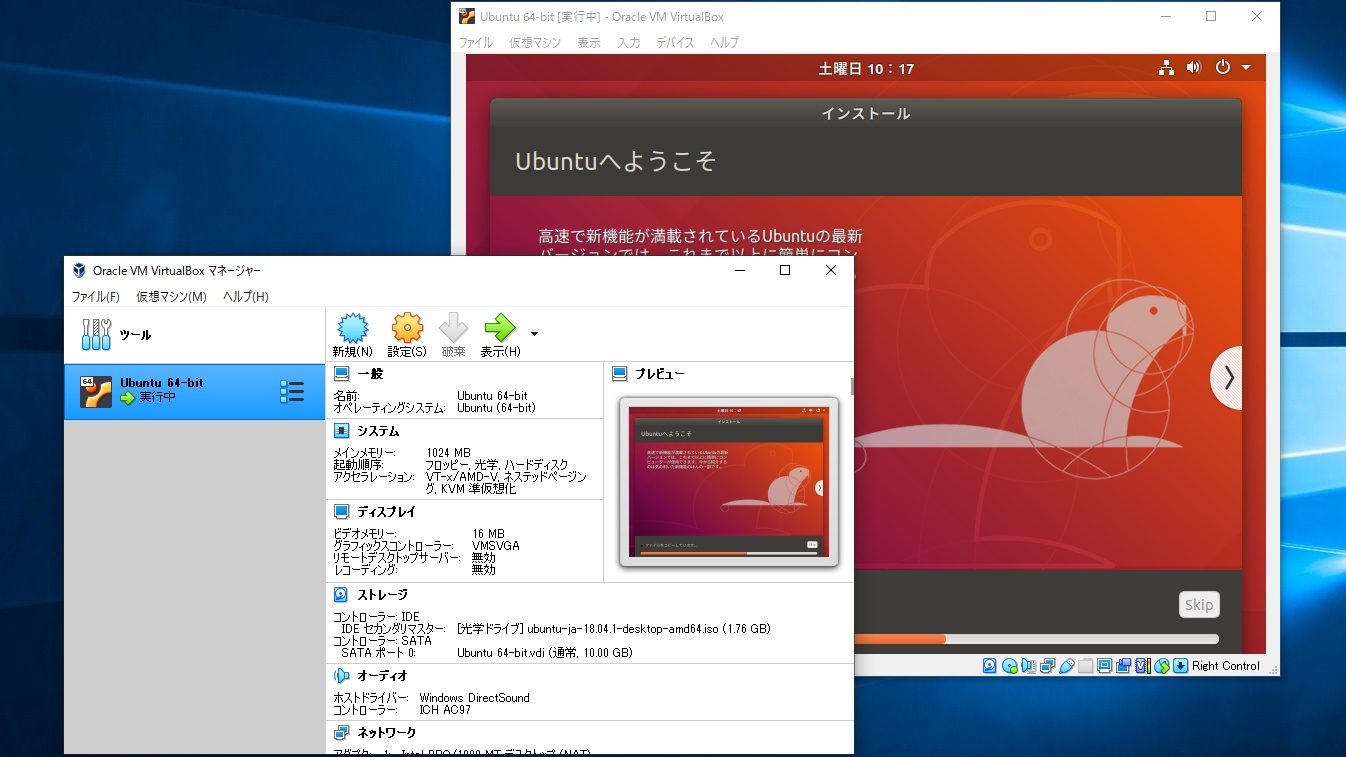Click the installer progress bar
Screen dimensions: 1346x757
[1036, 639]
